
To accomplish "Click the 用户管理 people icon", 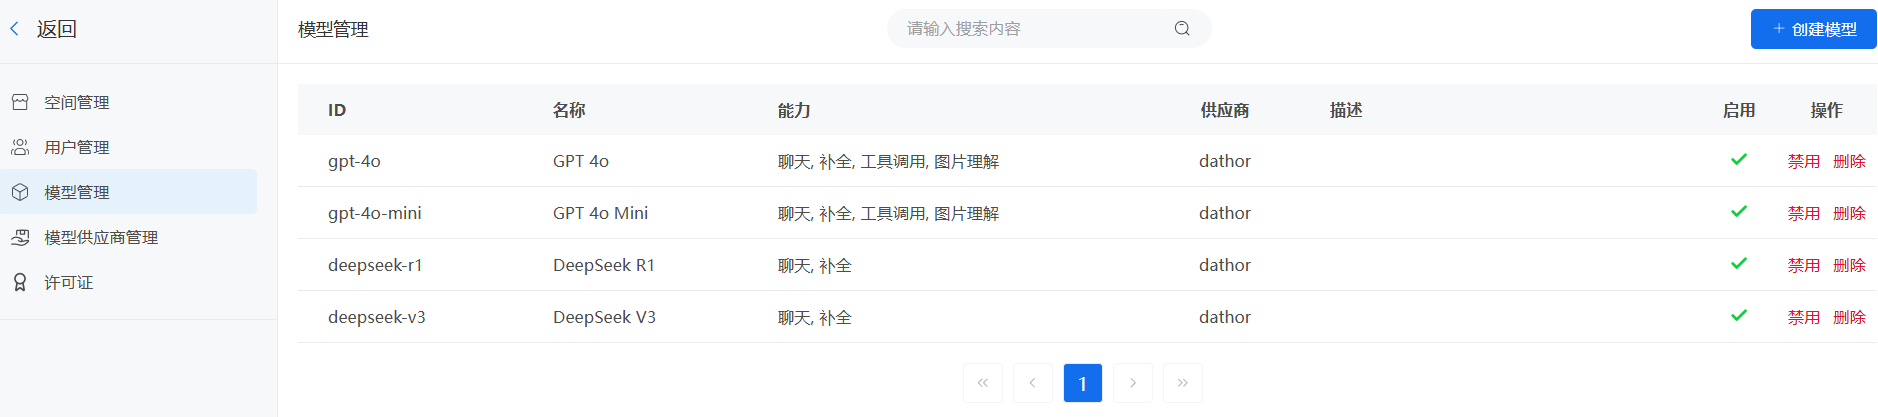I will coord(20,147).
